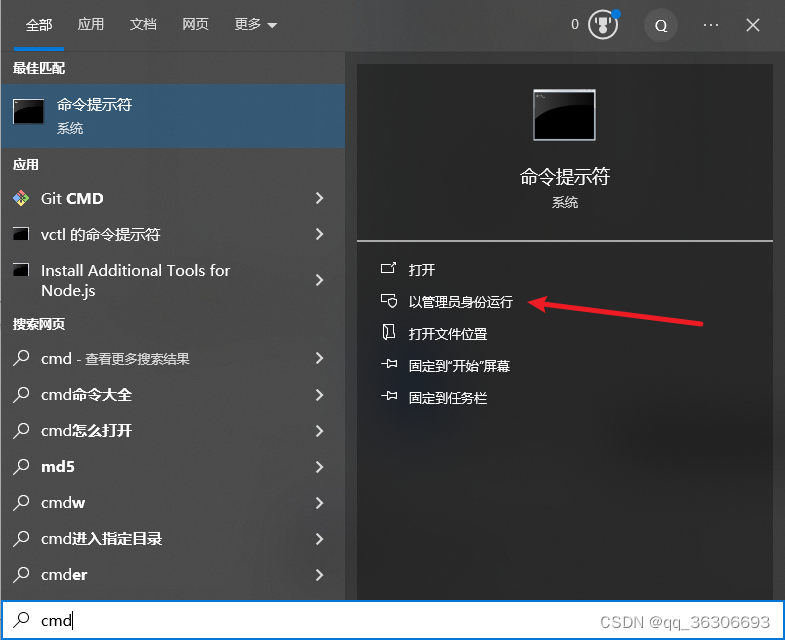Click the file location icon beside 打开文件位置
785x640 pixels.
pyautogui.click(x=388, y=333)
